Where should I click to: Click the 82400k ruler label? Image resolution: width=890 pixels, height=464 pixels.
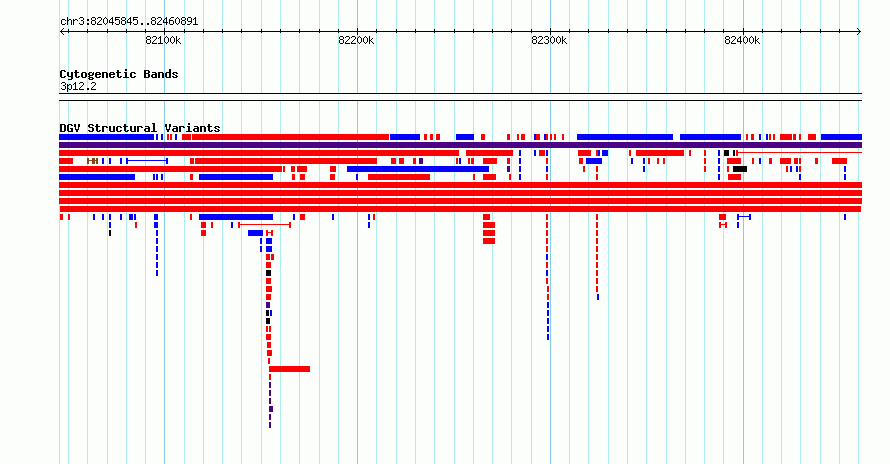(742, 40)
